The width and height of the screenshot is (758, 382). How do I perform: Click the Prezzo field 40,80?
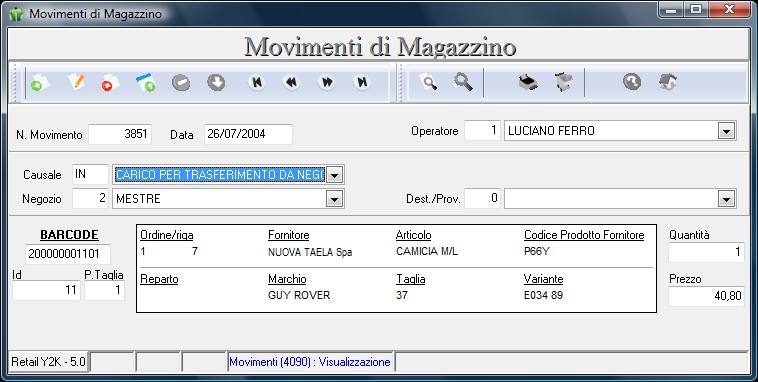pyautogui.click(x=706, y=296)
